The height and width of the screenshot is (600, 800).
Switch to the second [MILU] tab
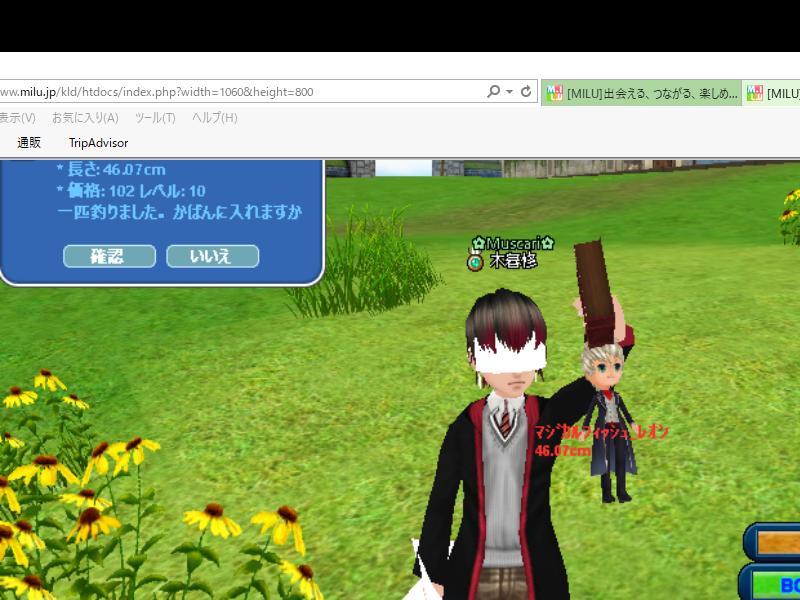coord(771,93)
